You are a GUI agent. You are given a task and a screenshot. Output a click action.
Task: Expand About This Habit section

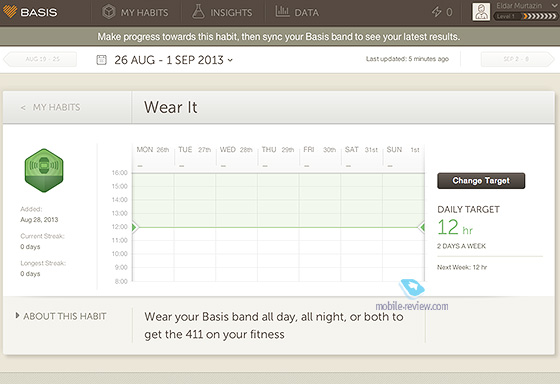pos(61,316)
